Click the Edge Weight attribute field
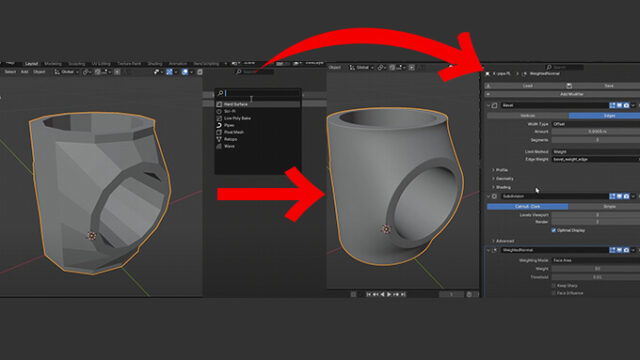The width and height of the screenshot is (640, 360). click(596, 159)
